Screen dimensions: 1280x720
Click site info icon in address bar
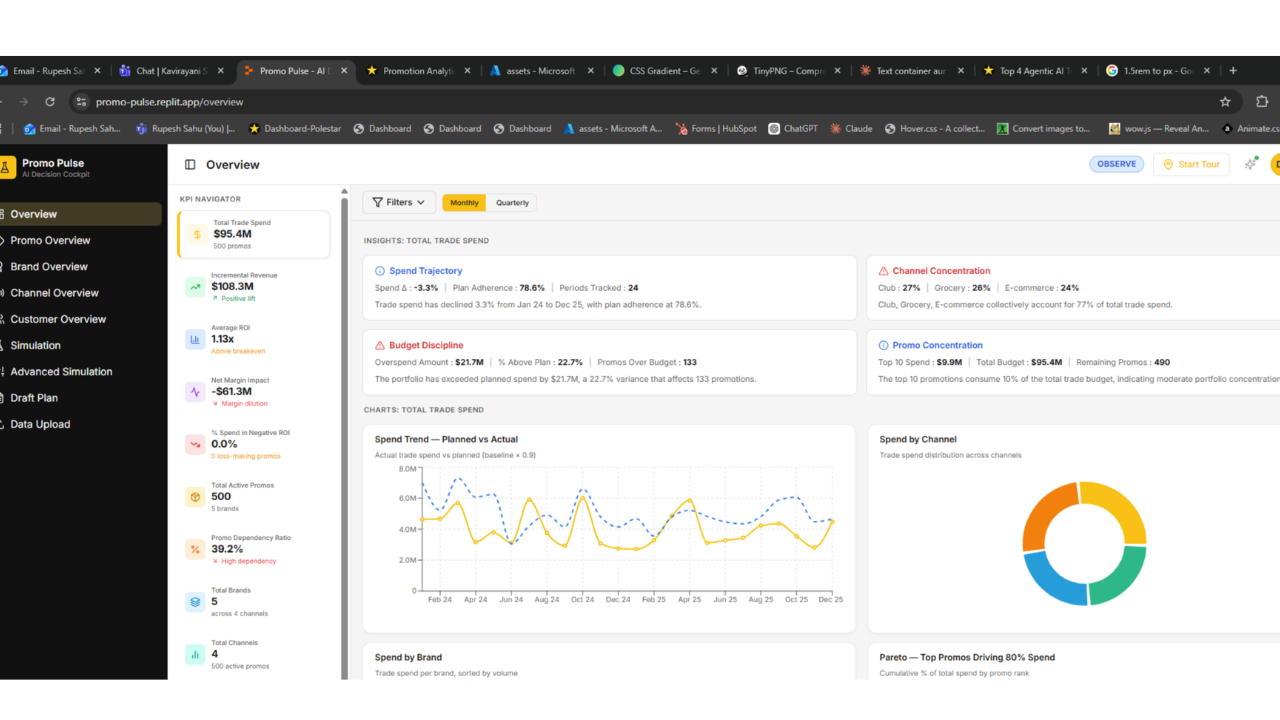coord(82,101)
